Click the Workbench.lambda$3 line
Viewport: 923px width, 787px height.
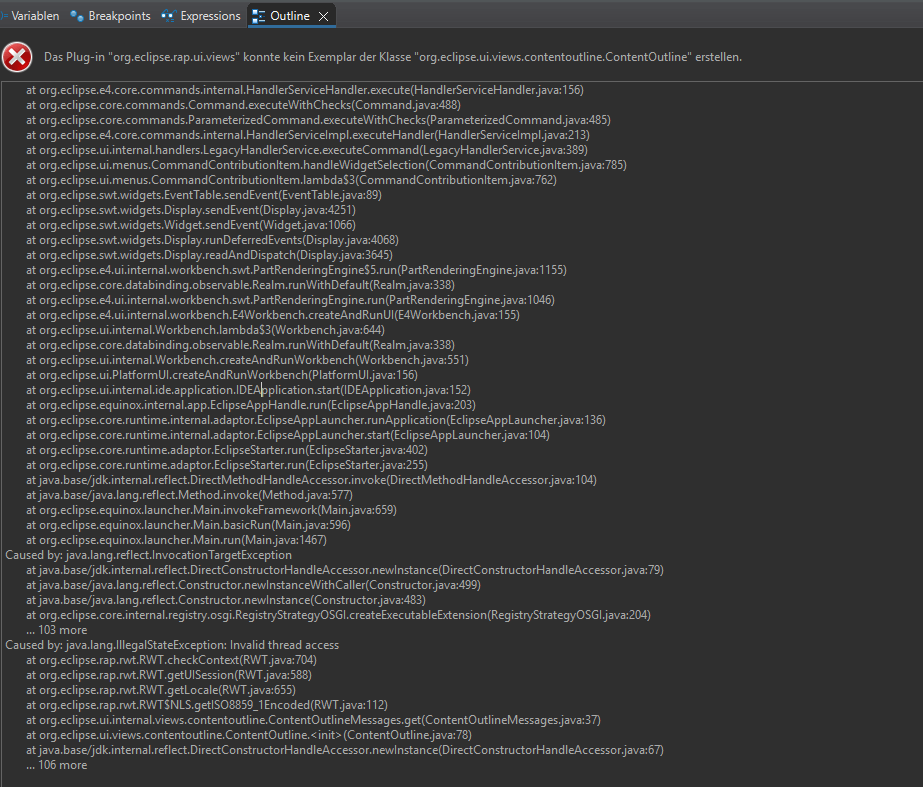205,330
